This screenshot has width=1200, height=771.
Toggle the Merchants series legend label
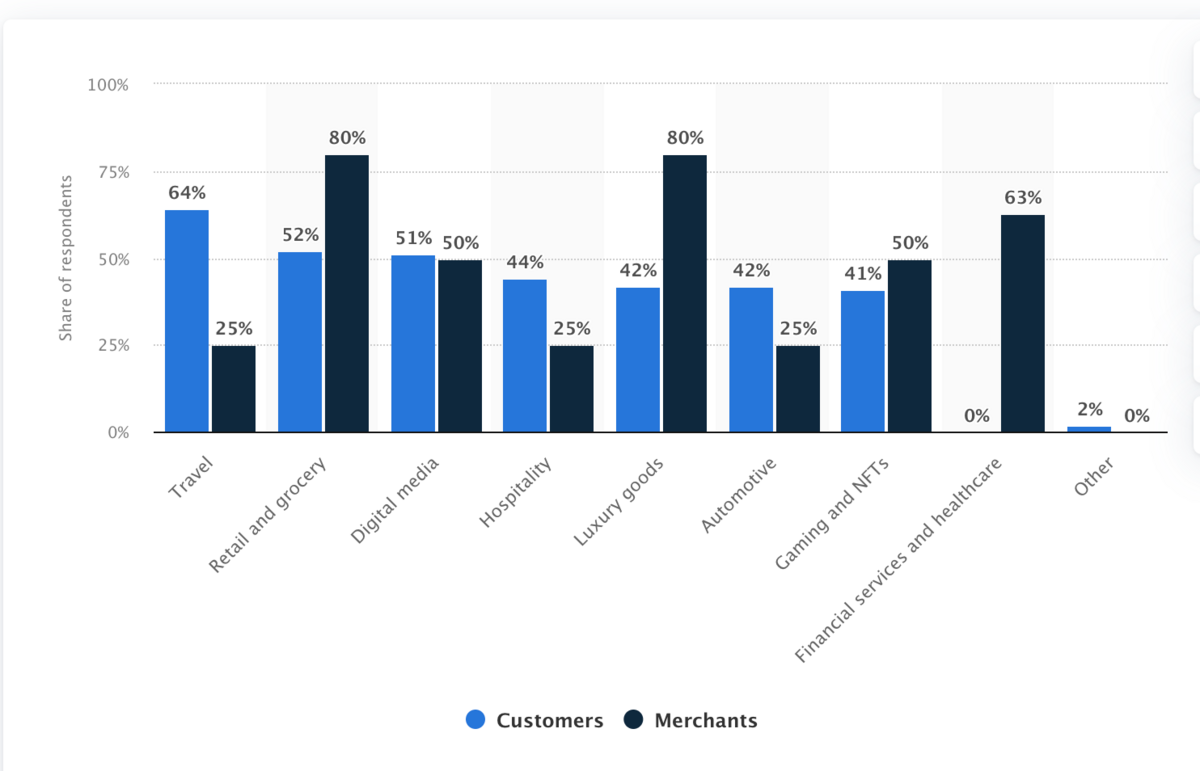point(705,720)
